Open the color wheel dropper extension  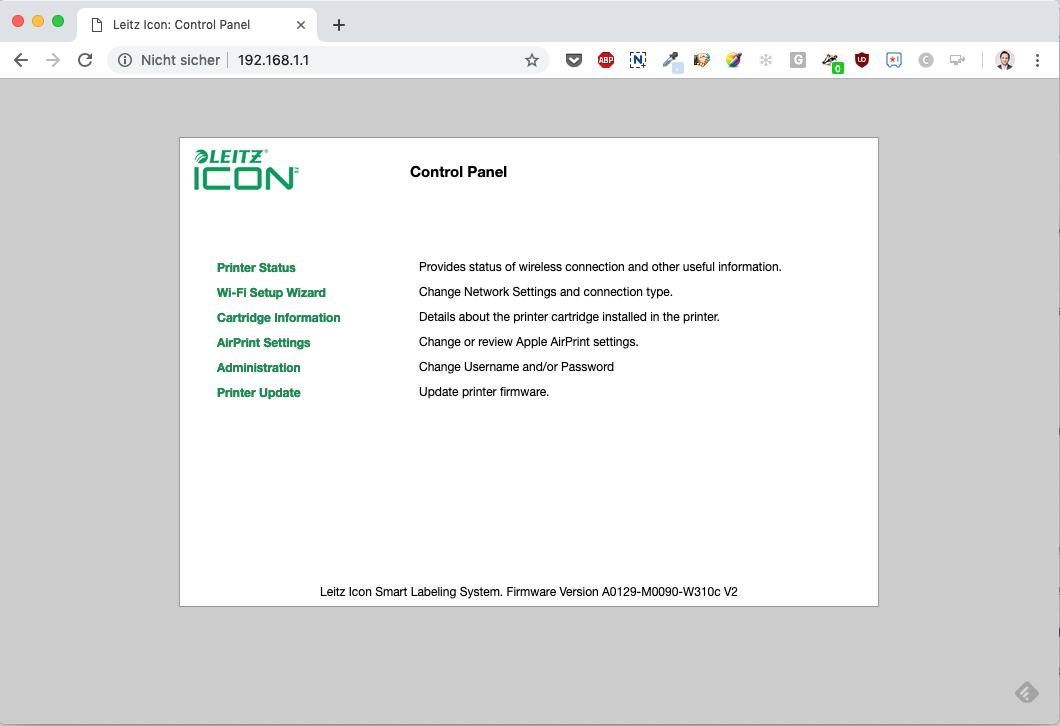pyautogui.click(x=733, y=60)
